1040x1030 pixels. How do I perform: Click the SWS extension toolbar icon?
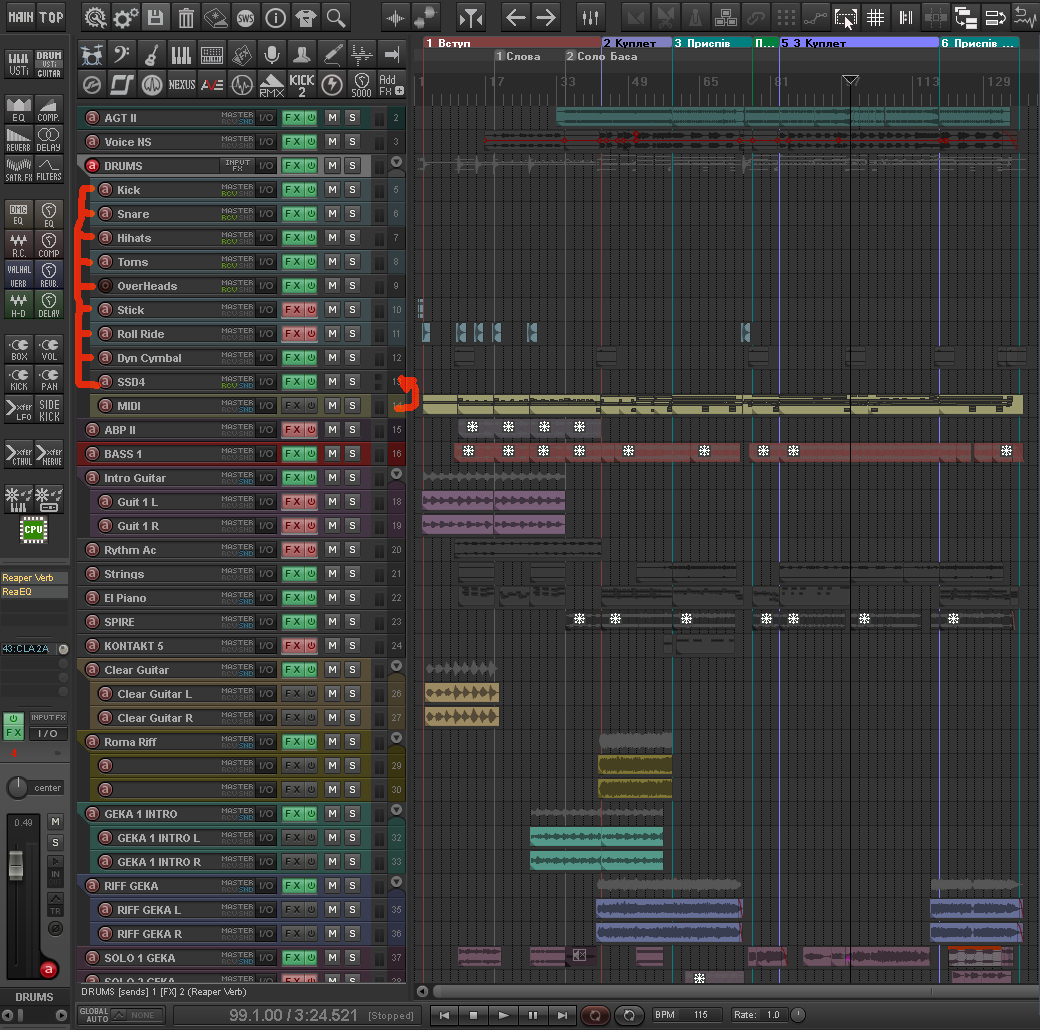coord(246,17)
